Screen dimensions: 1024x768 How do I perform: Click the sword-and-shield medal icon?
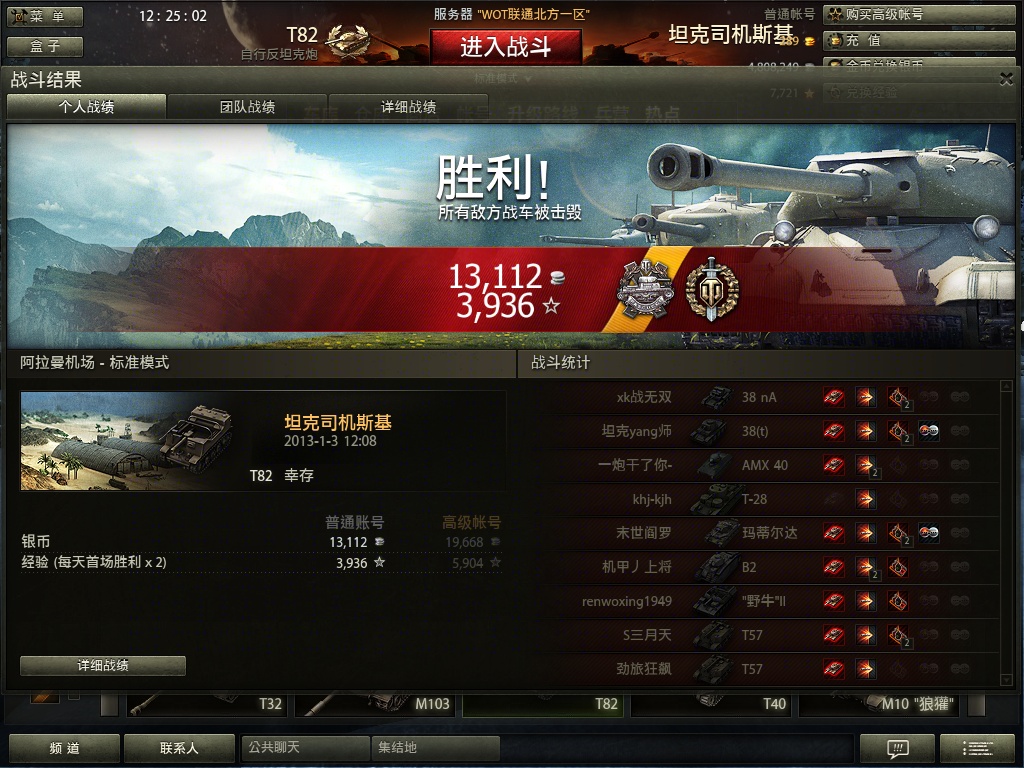coord(712,288)
